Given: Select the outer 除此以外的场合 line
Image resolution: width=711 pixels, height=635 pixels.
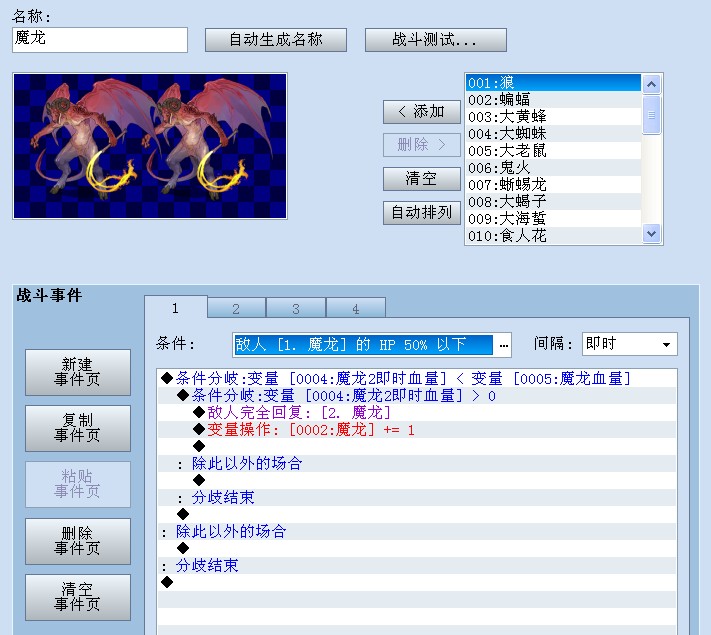Looking at the screenshot, I should click(417, 532).
